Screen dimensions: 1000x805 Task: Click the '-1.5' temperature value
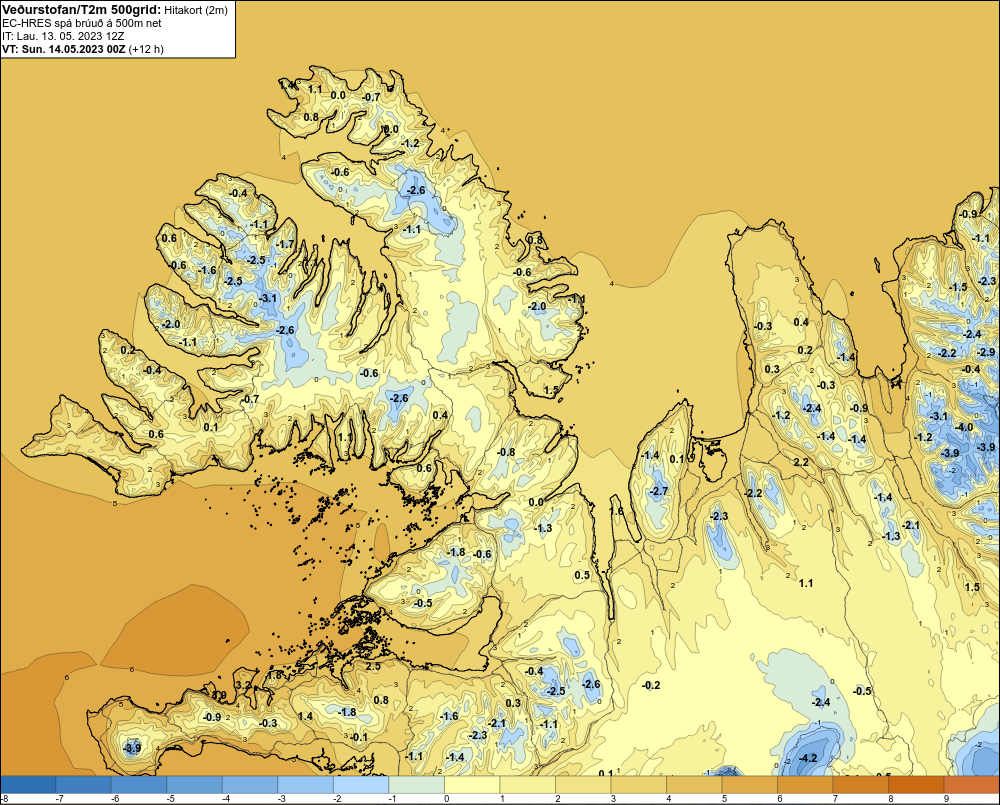[958, 287]
